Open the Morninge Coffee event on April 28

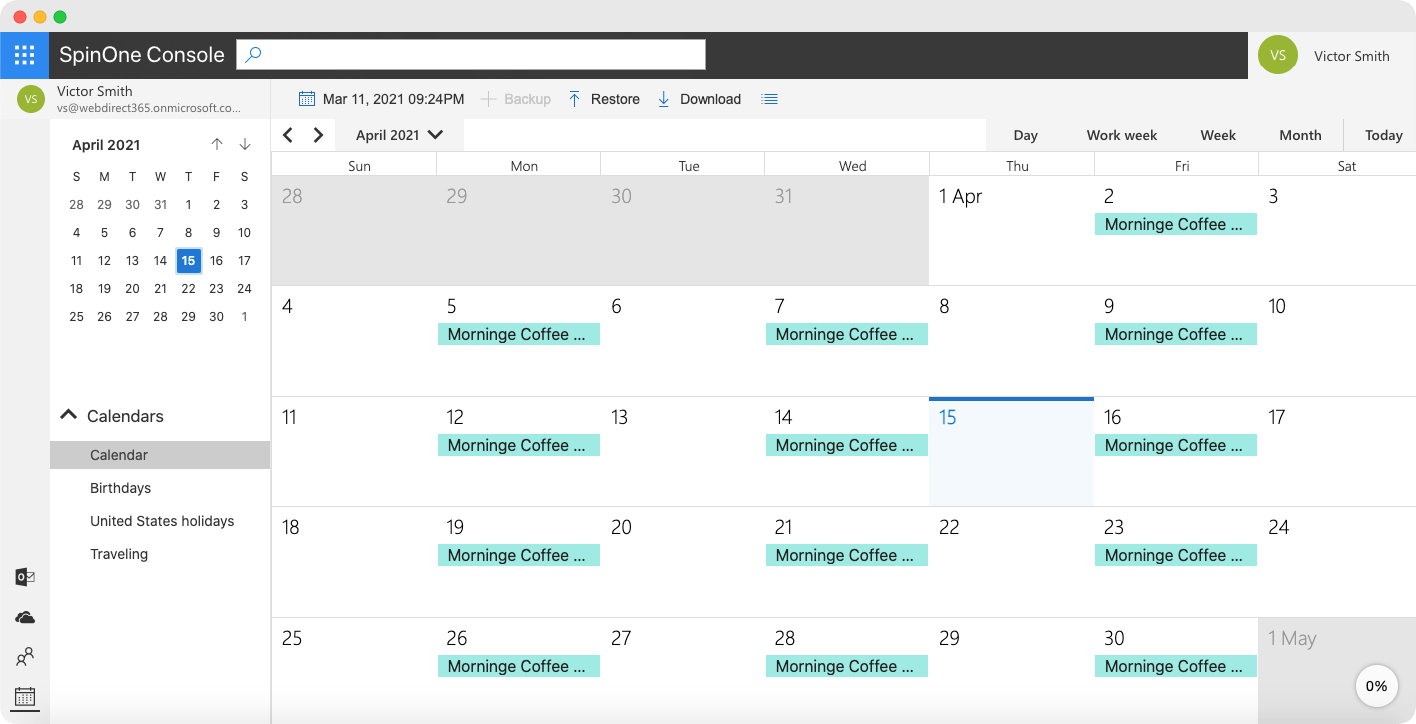coord(847,667)
